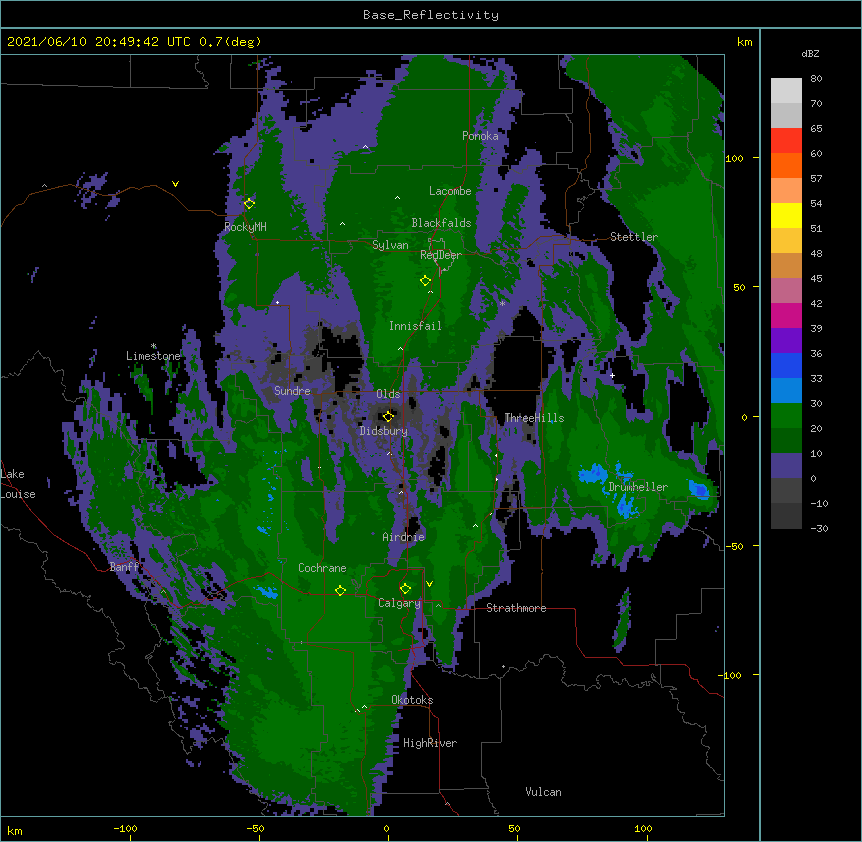The height and width of the screenshot is (842, 862).
Task: Click the yellow marker near RockyMH
Action: point(249,204)
